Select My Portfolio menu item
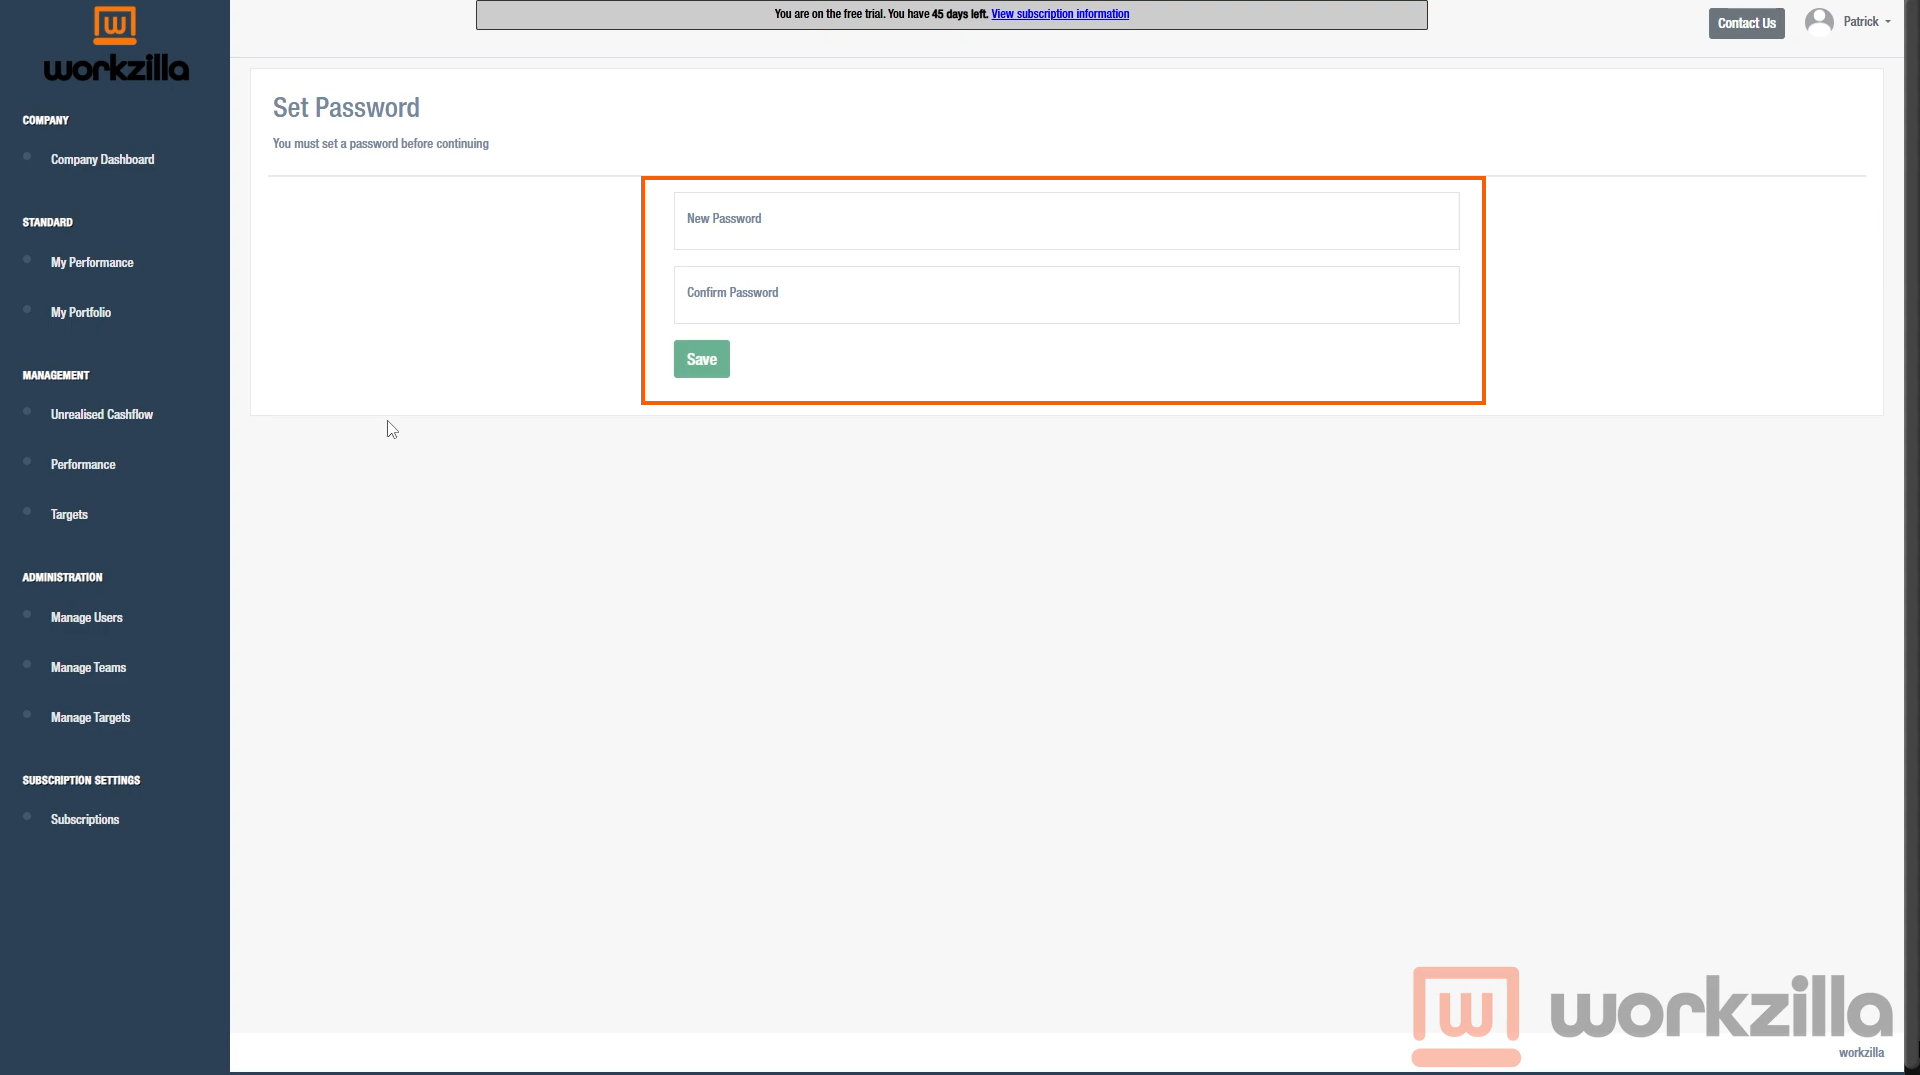The height and width of the screenshot is (1075, 1920). pyautogui.click(x=81, y=313)
